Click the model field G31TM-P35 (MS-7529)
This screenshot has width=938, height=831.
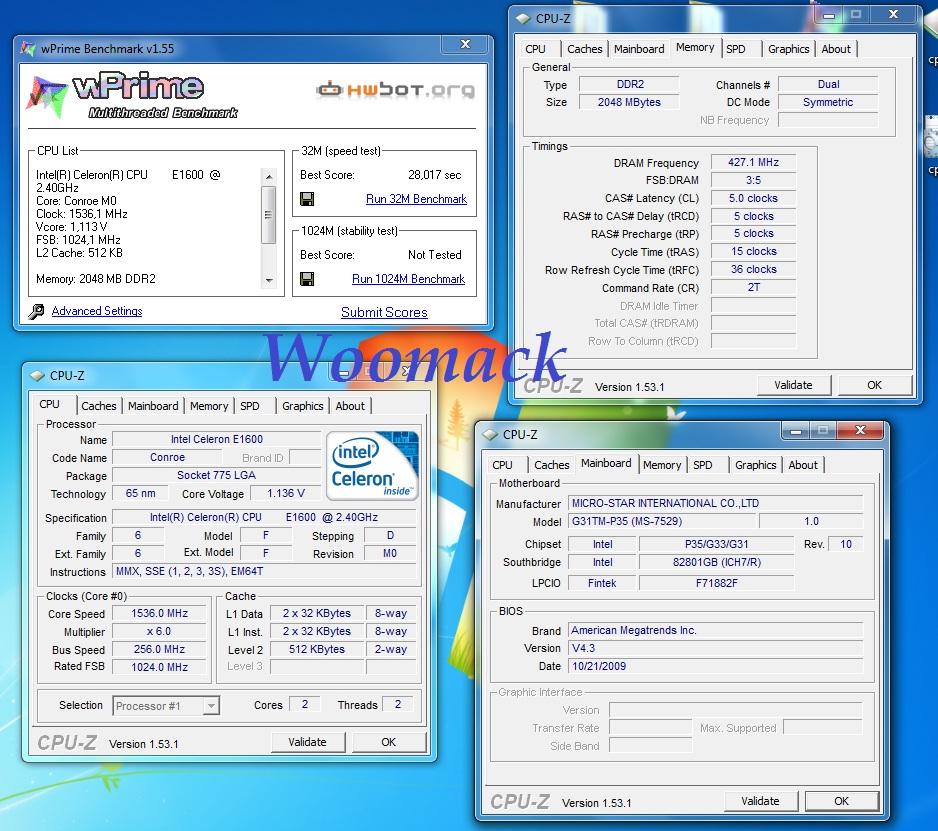(x=662, y=521)
